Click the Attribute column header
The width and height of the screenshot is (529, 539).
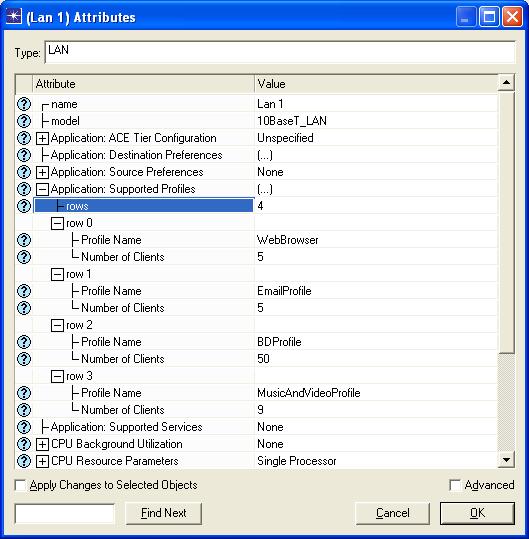143,84
